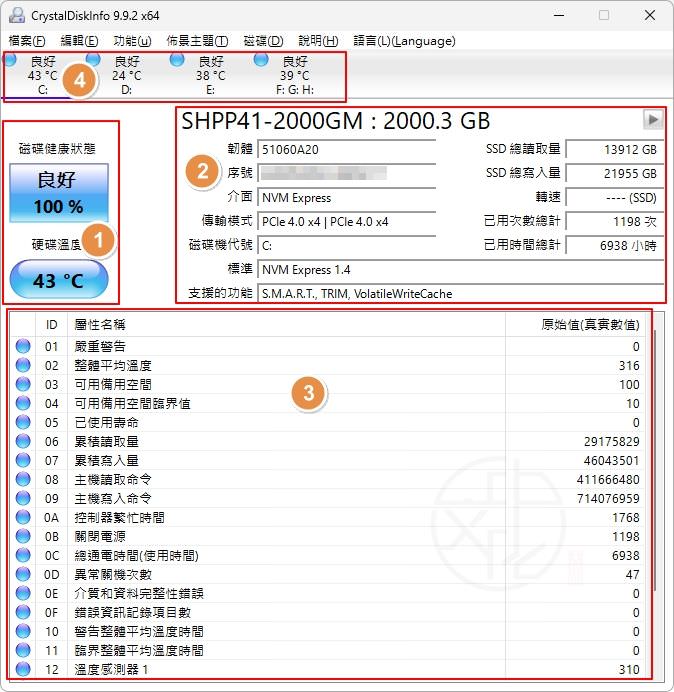
Task: Click status icon of row 04 可用備用空間臨界值
Action: point(23,403)
